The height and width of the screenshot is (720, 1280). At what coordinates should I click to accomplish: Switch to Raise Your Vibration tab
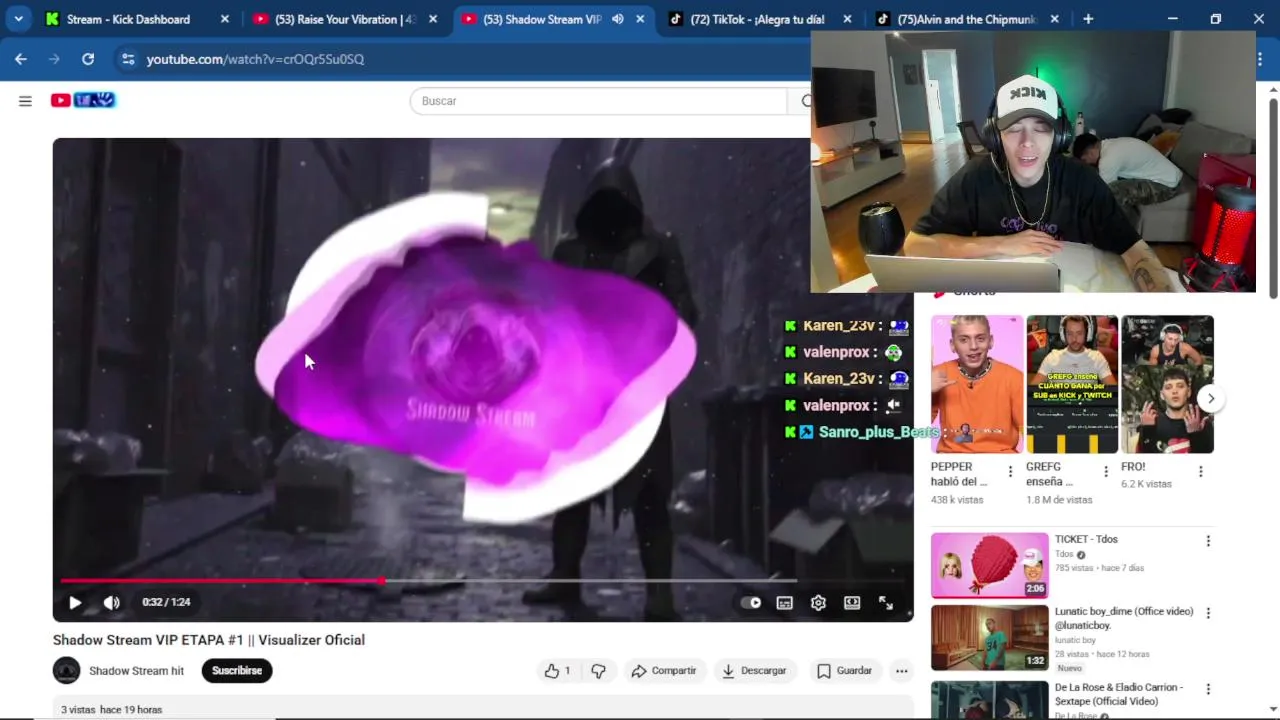coord(345,19)
